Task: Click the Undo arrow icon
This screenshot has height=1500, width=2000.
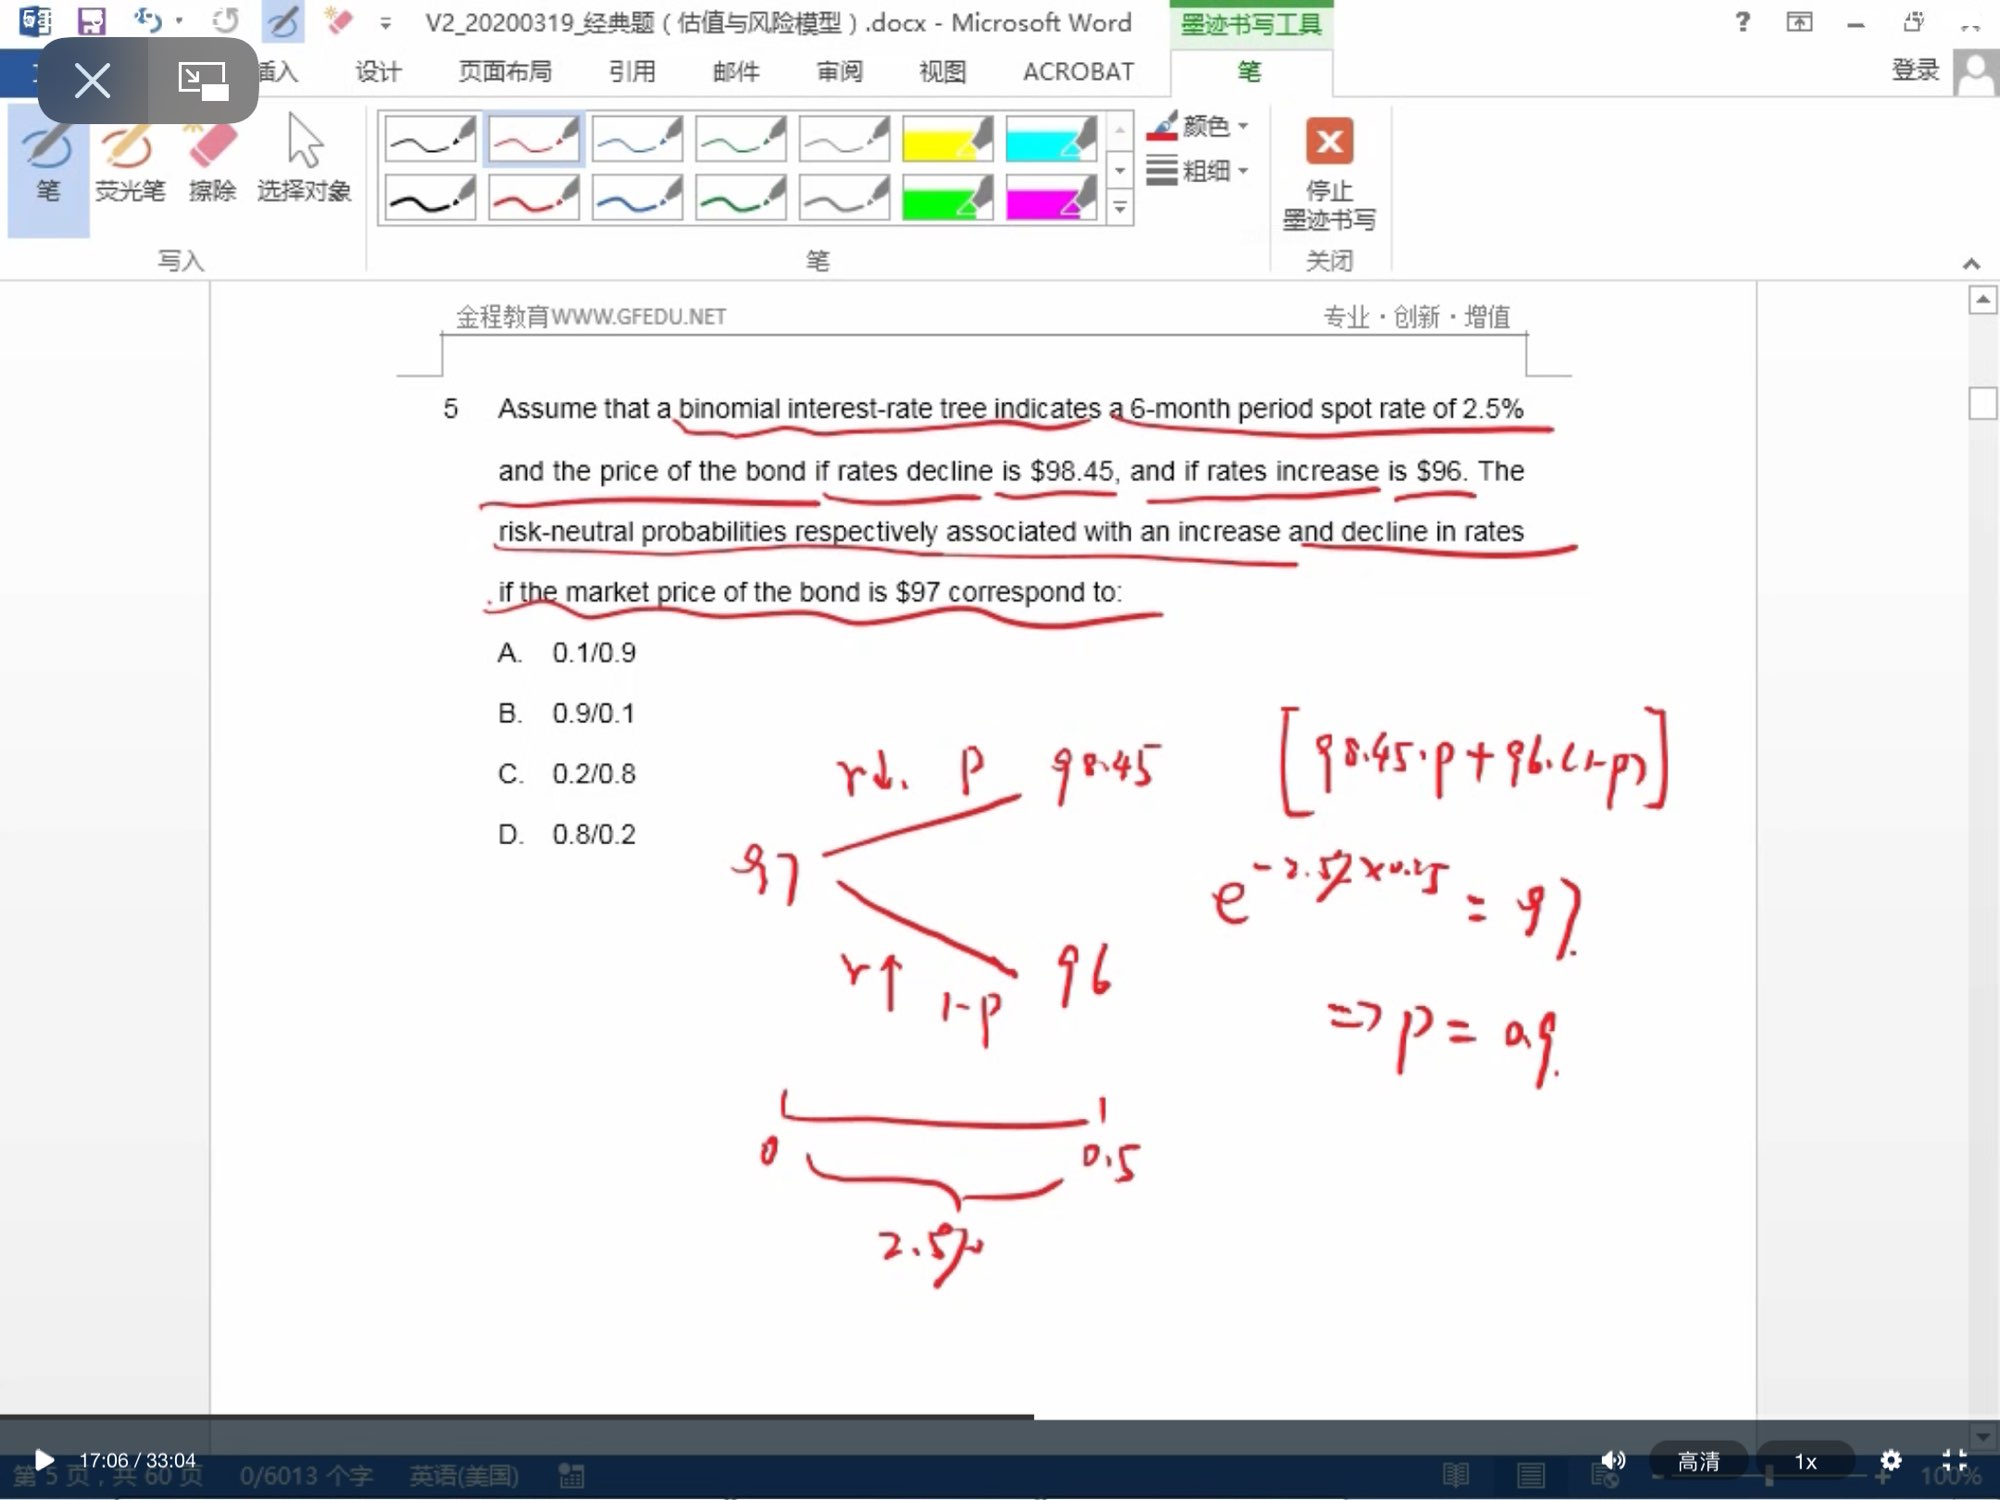Action: pyautogui.click(x=148, y=21)
